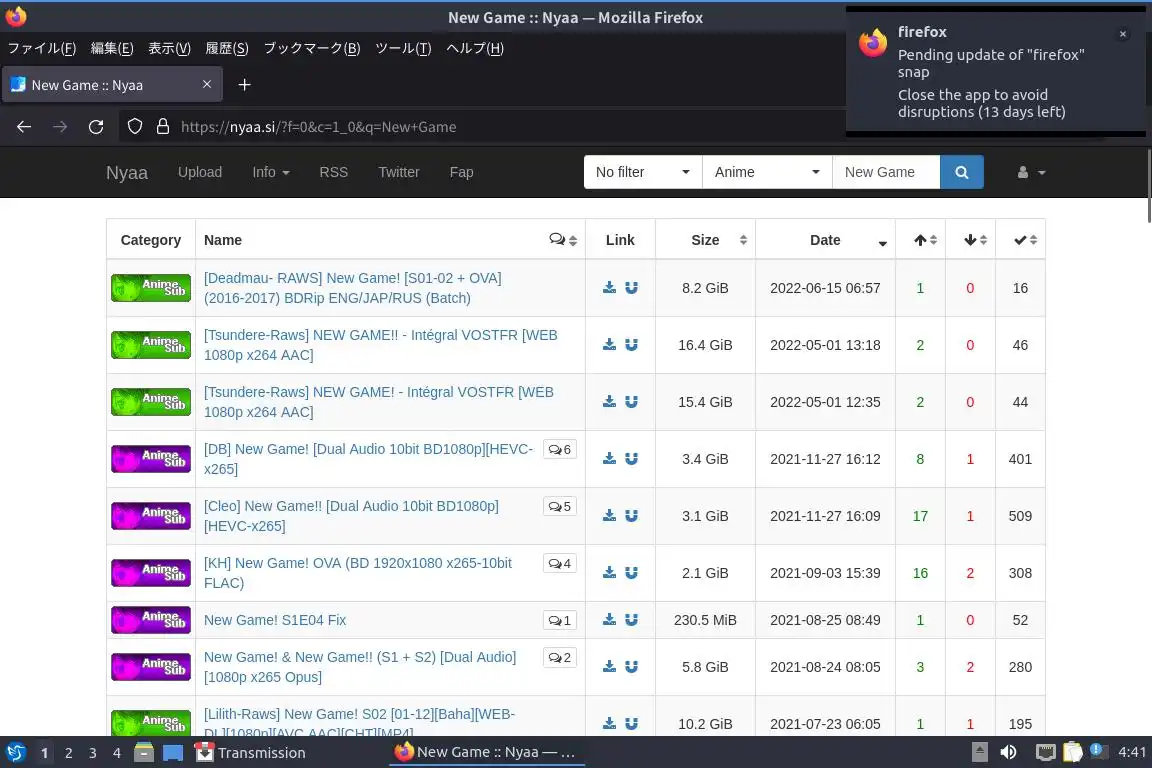
Task: Download torrent for [KH] New Game! OVA
Action: tap(609, 573)
